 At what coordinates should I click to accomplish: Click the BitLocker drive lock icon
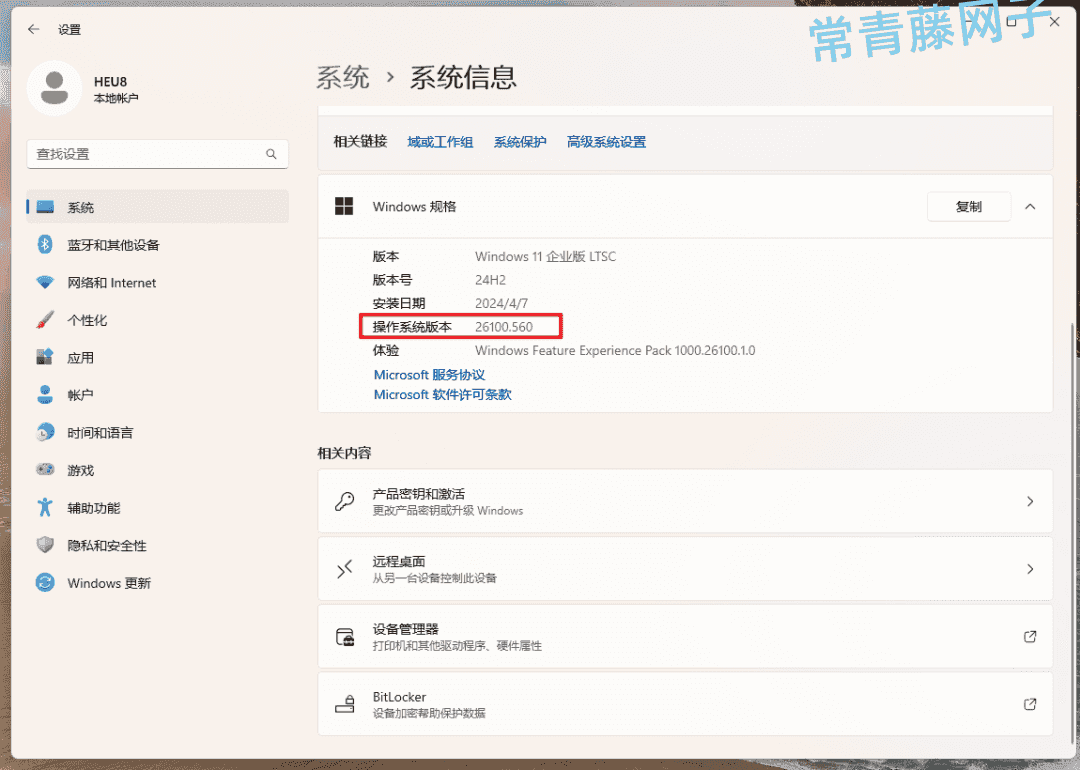pos(344,704)
